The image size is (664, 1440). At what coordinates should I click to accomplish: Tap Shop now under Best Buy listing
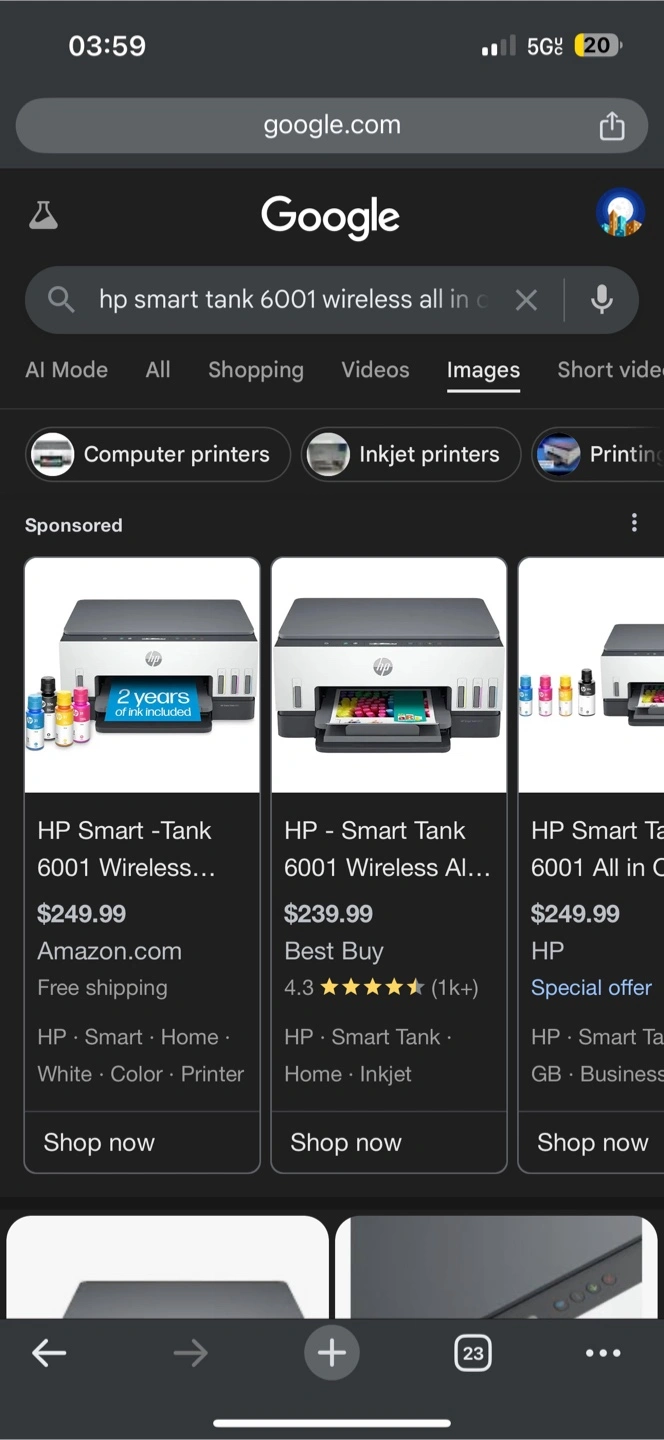click(x=346, y=1142)
